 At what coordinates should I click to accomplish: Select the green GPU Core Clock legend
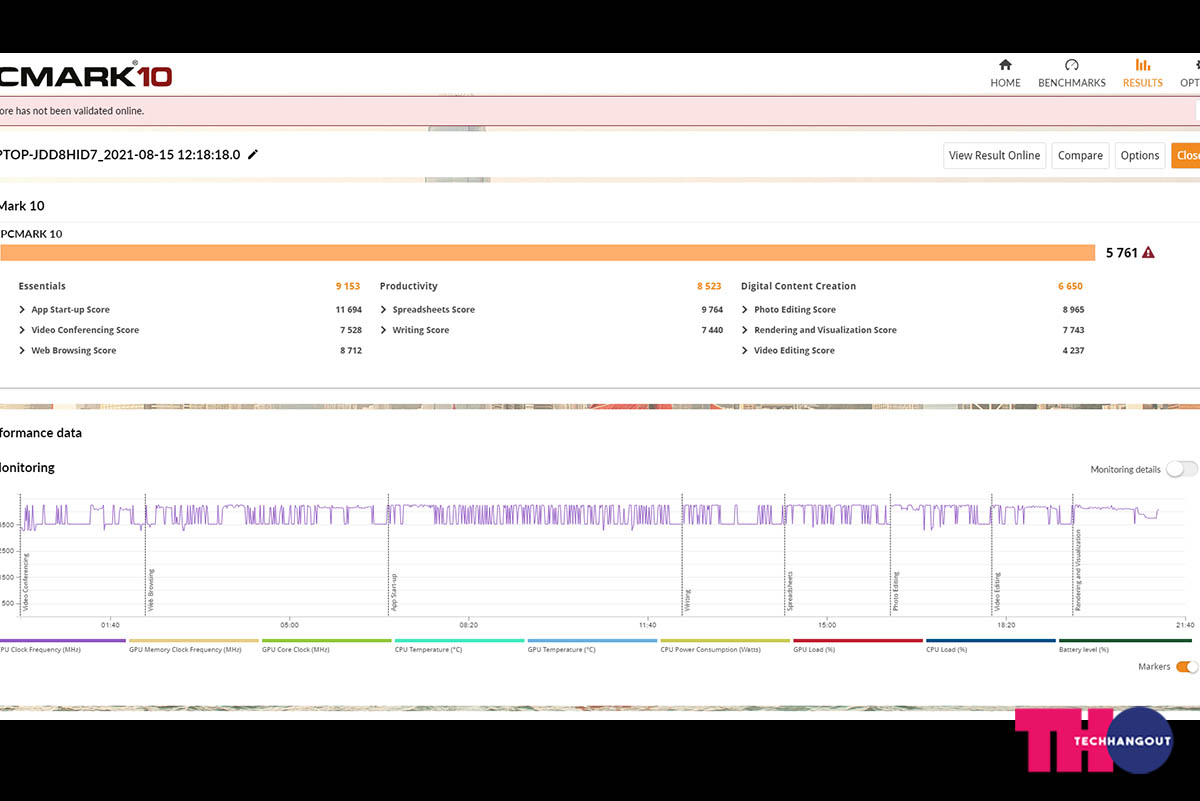(326, 645)
